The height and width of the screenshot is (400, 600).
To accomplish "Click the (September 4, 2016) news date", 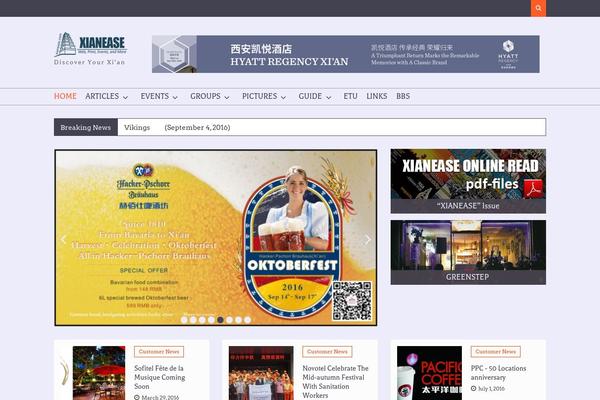I will tap(197, 127).
